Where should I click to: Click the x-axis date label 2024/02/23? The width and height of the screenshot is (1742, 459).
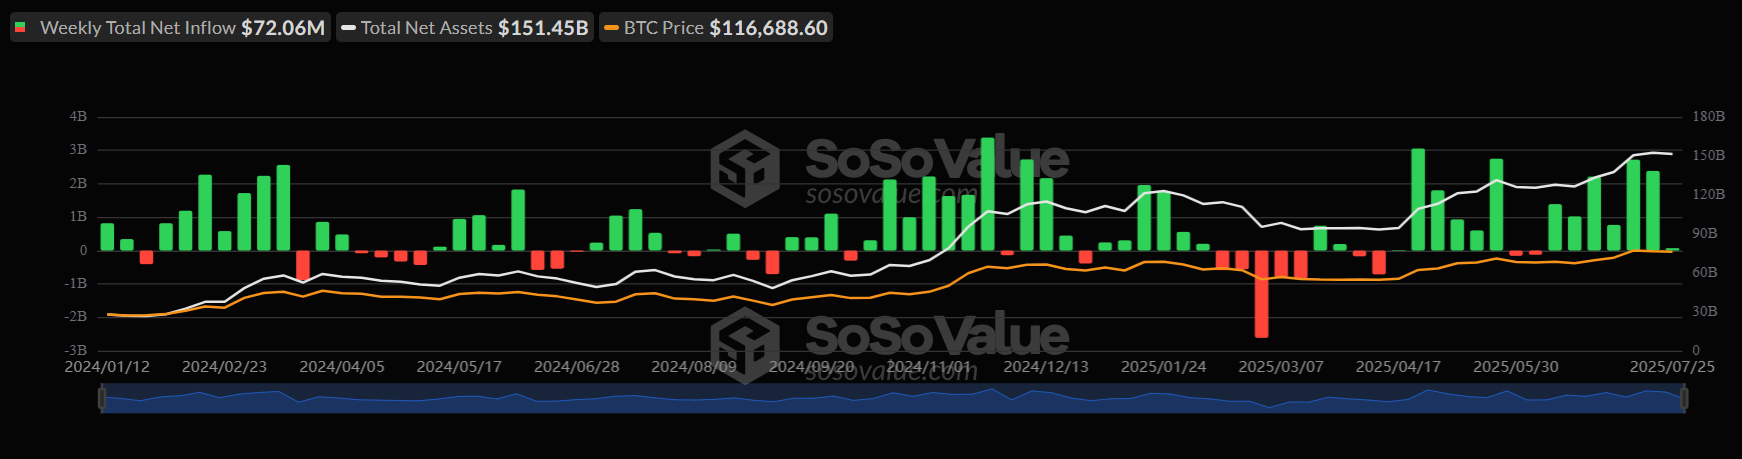(224, 367)
